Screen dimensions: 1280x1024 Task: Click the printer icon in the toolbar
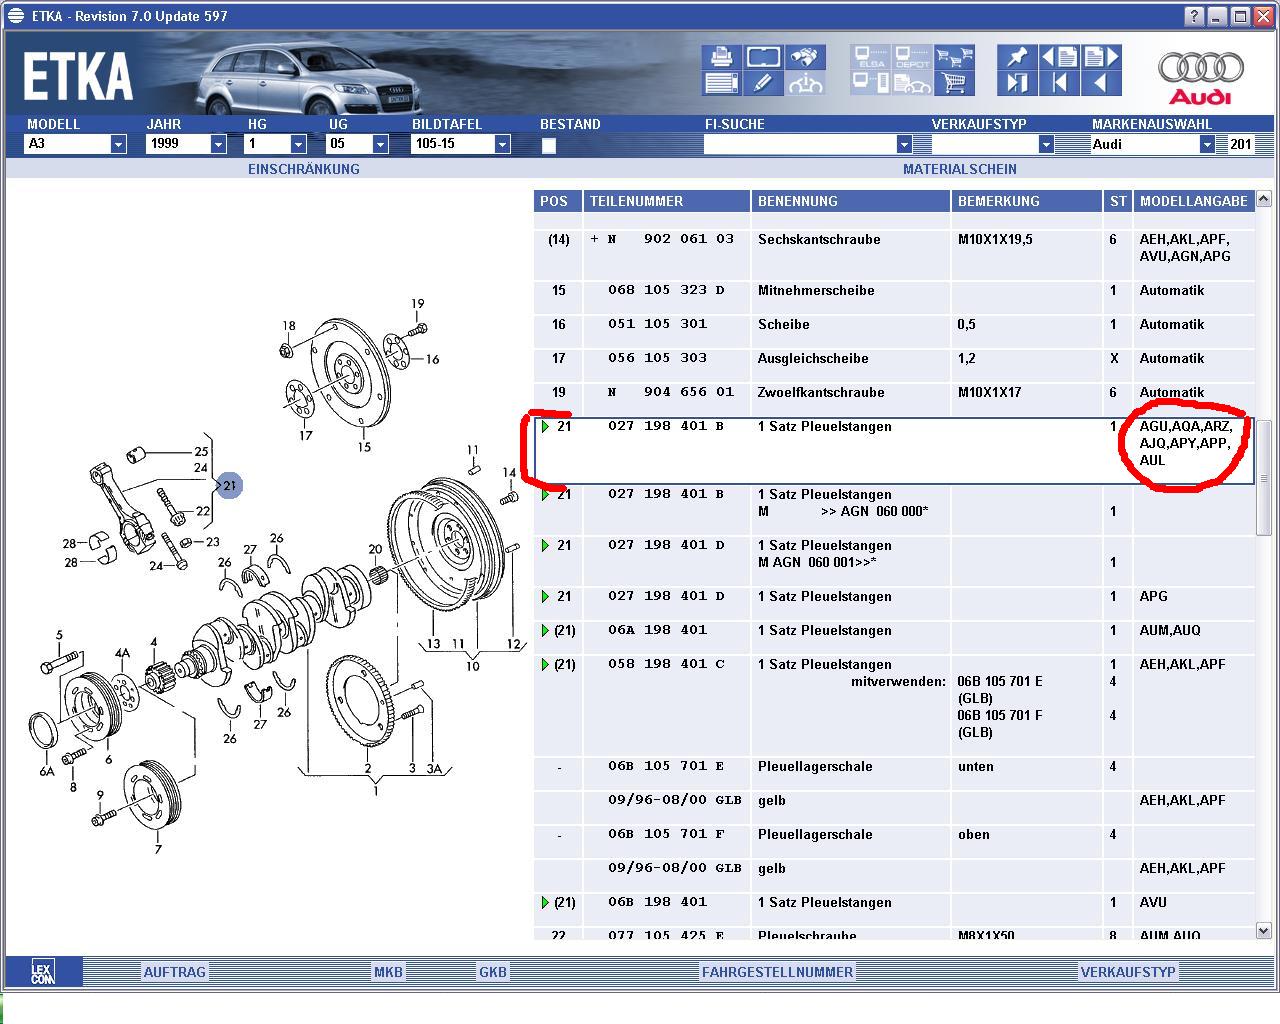(x=720, y=57)
